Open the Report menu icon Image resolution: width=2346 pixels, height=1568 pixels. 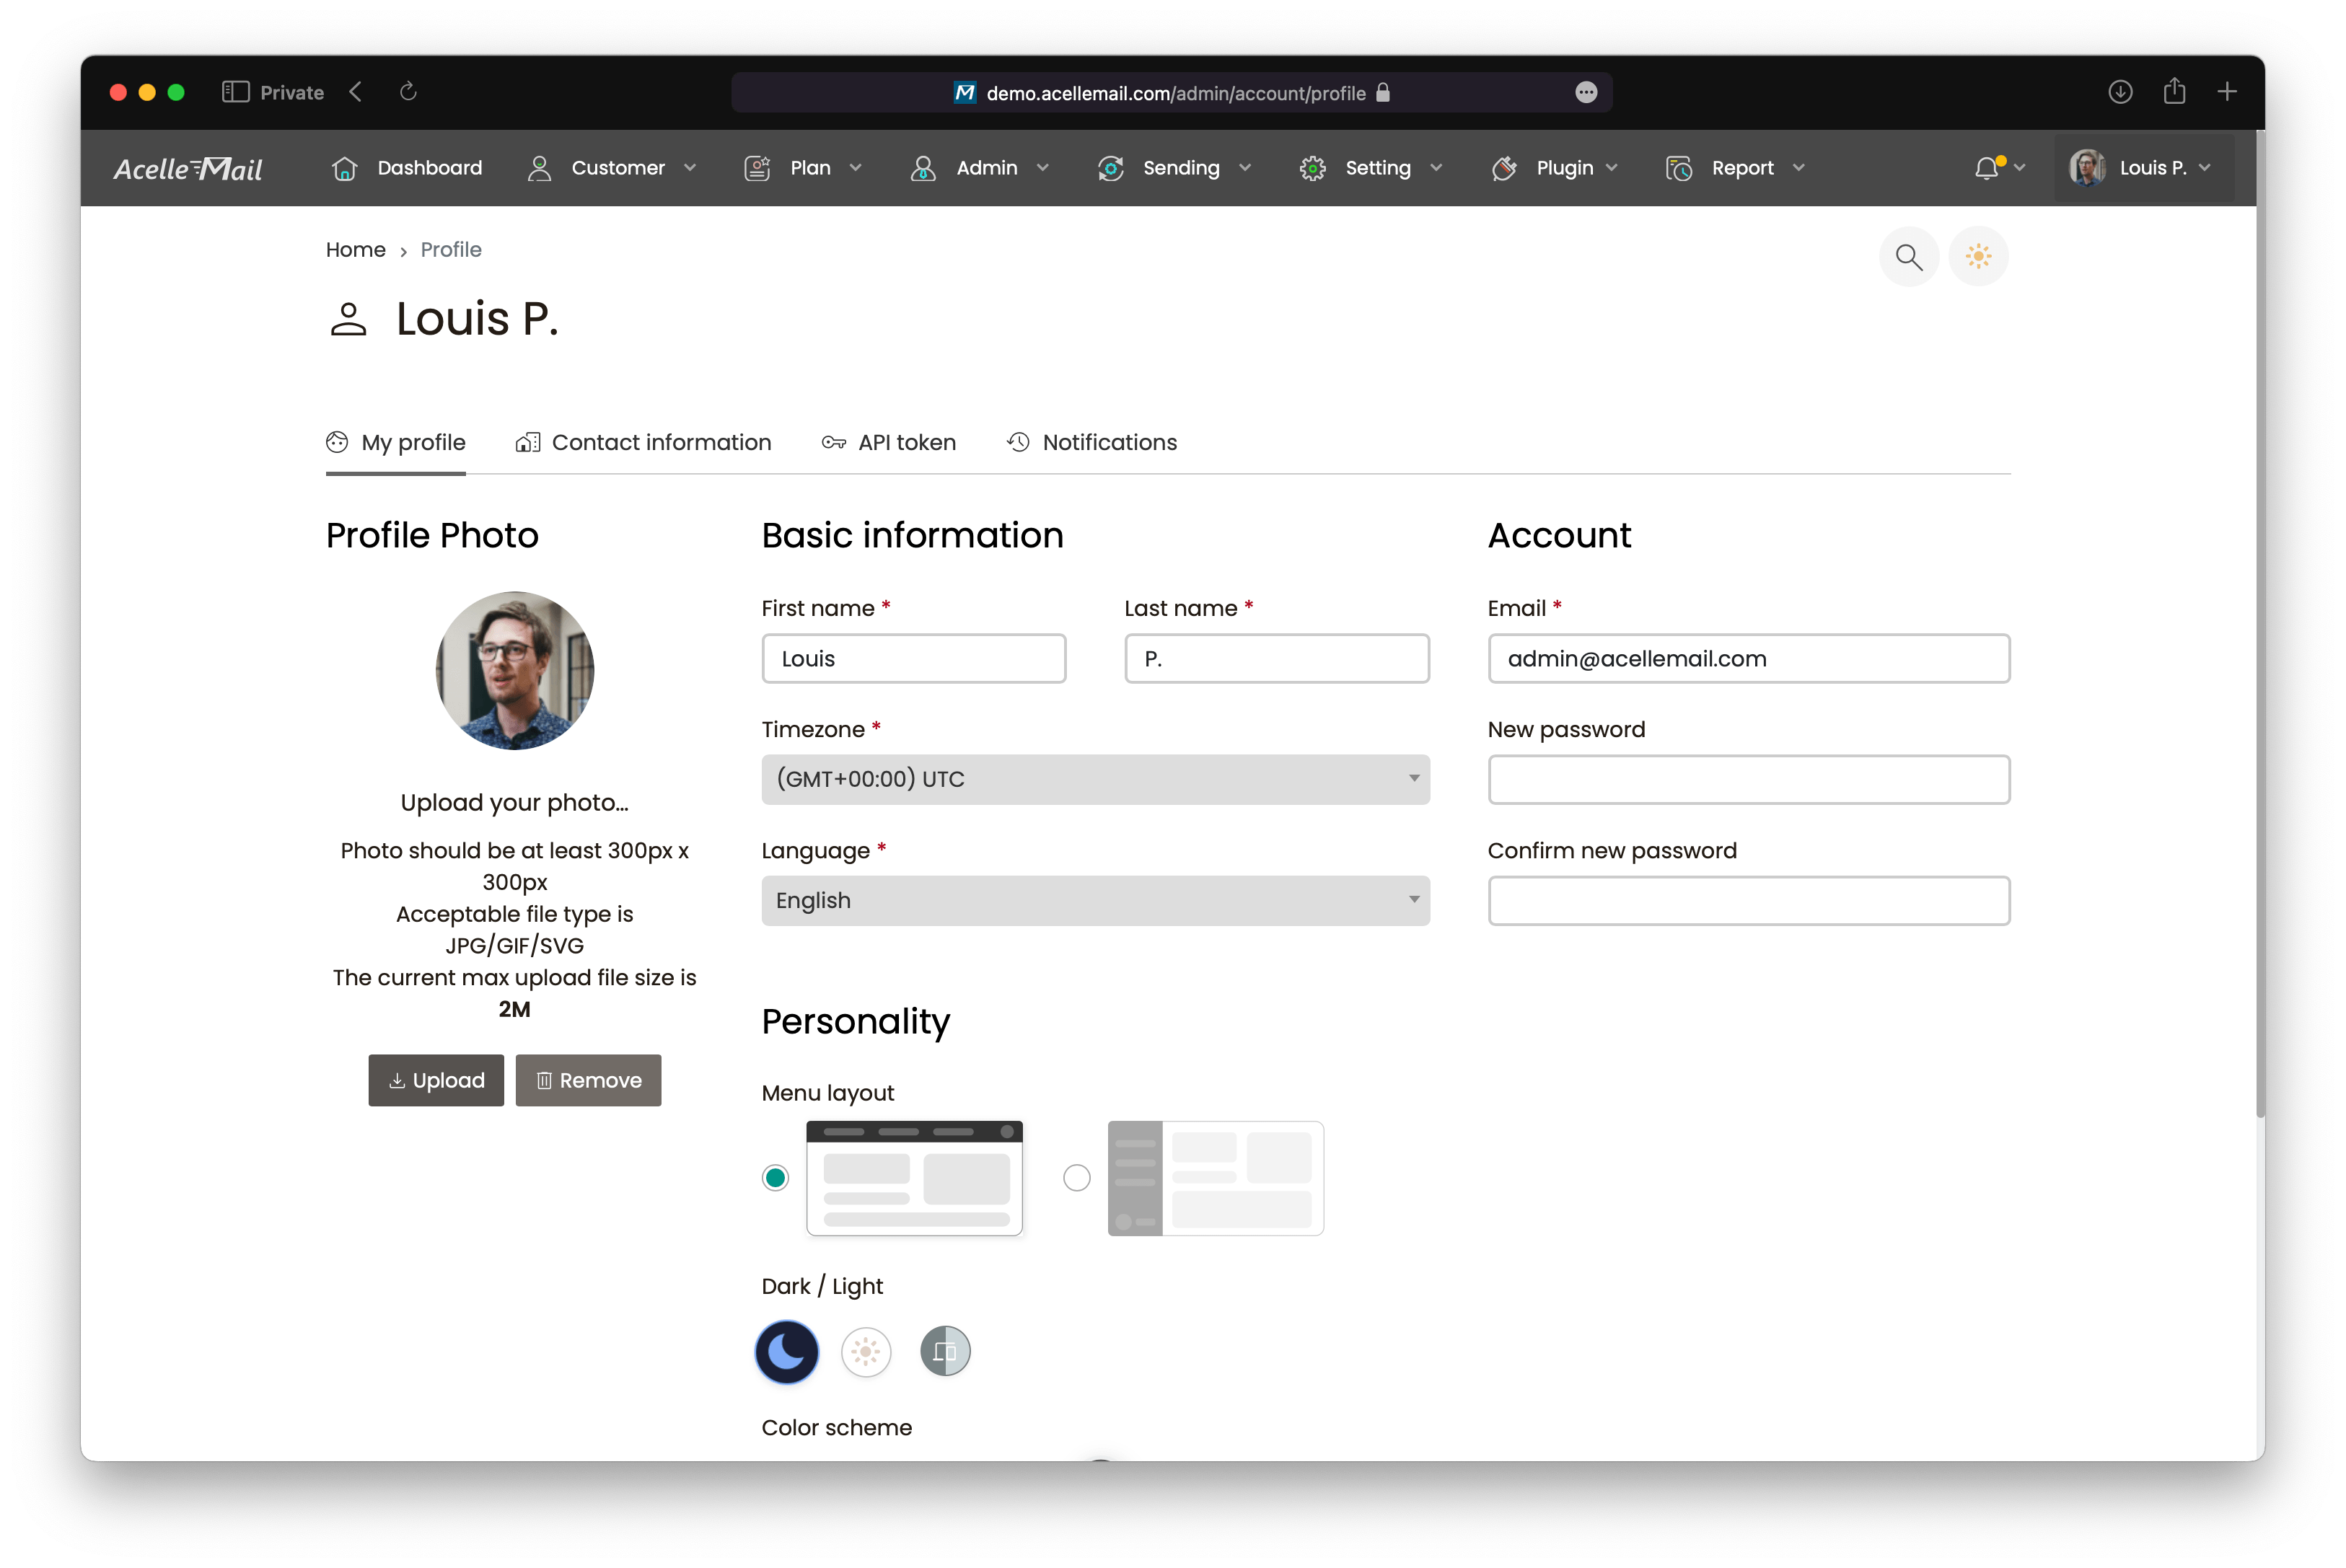pos(1678,167)
